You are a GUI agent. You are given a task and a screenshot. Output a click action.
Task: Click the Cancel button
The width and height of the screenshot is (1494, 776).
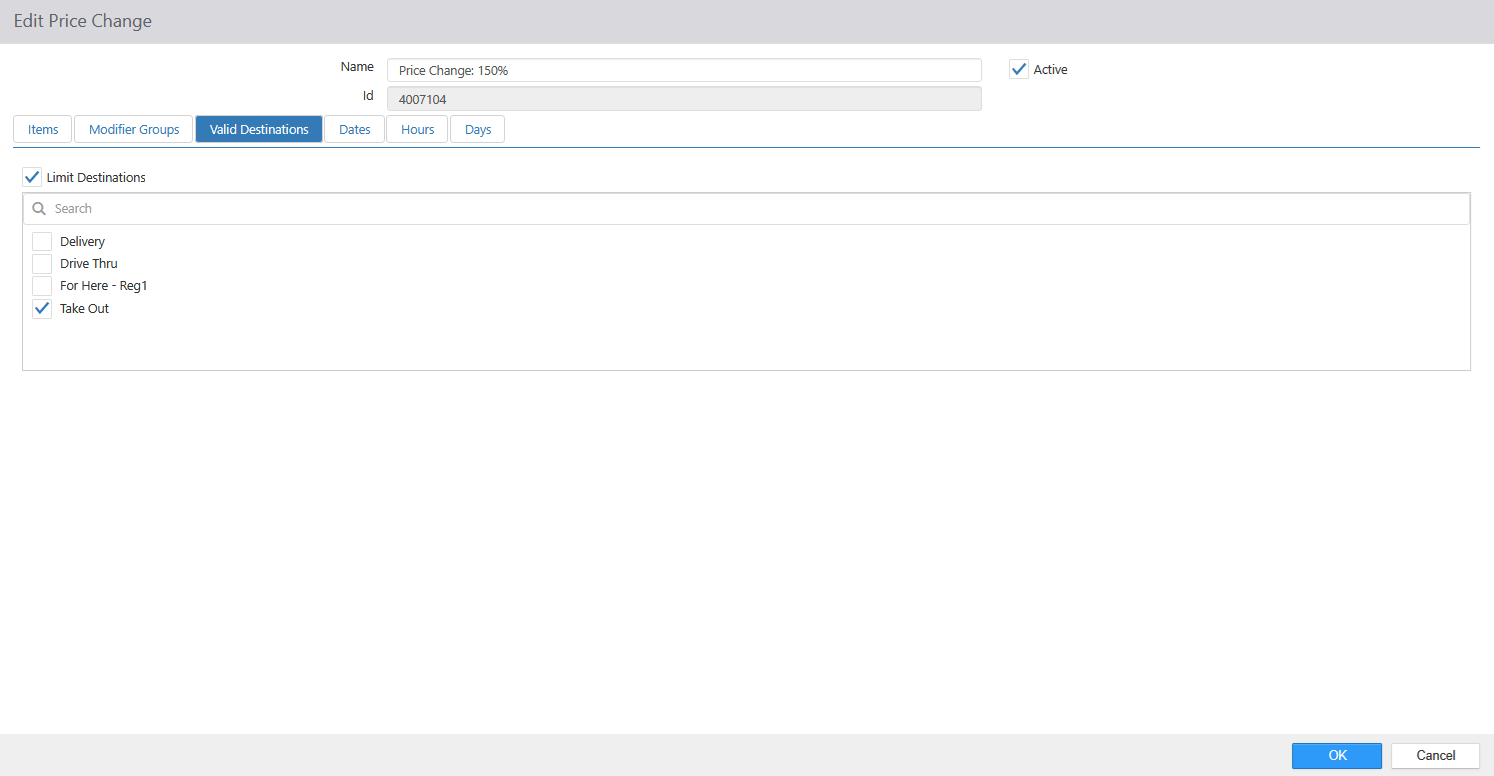1436,756
